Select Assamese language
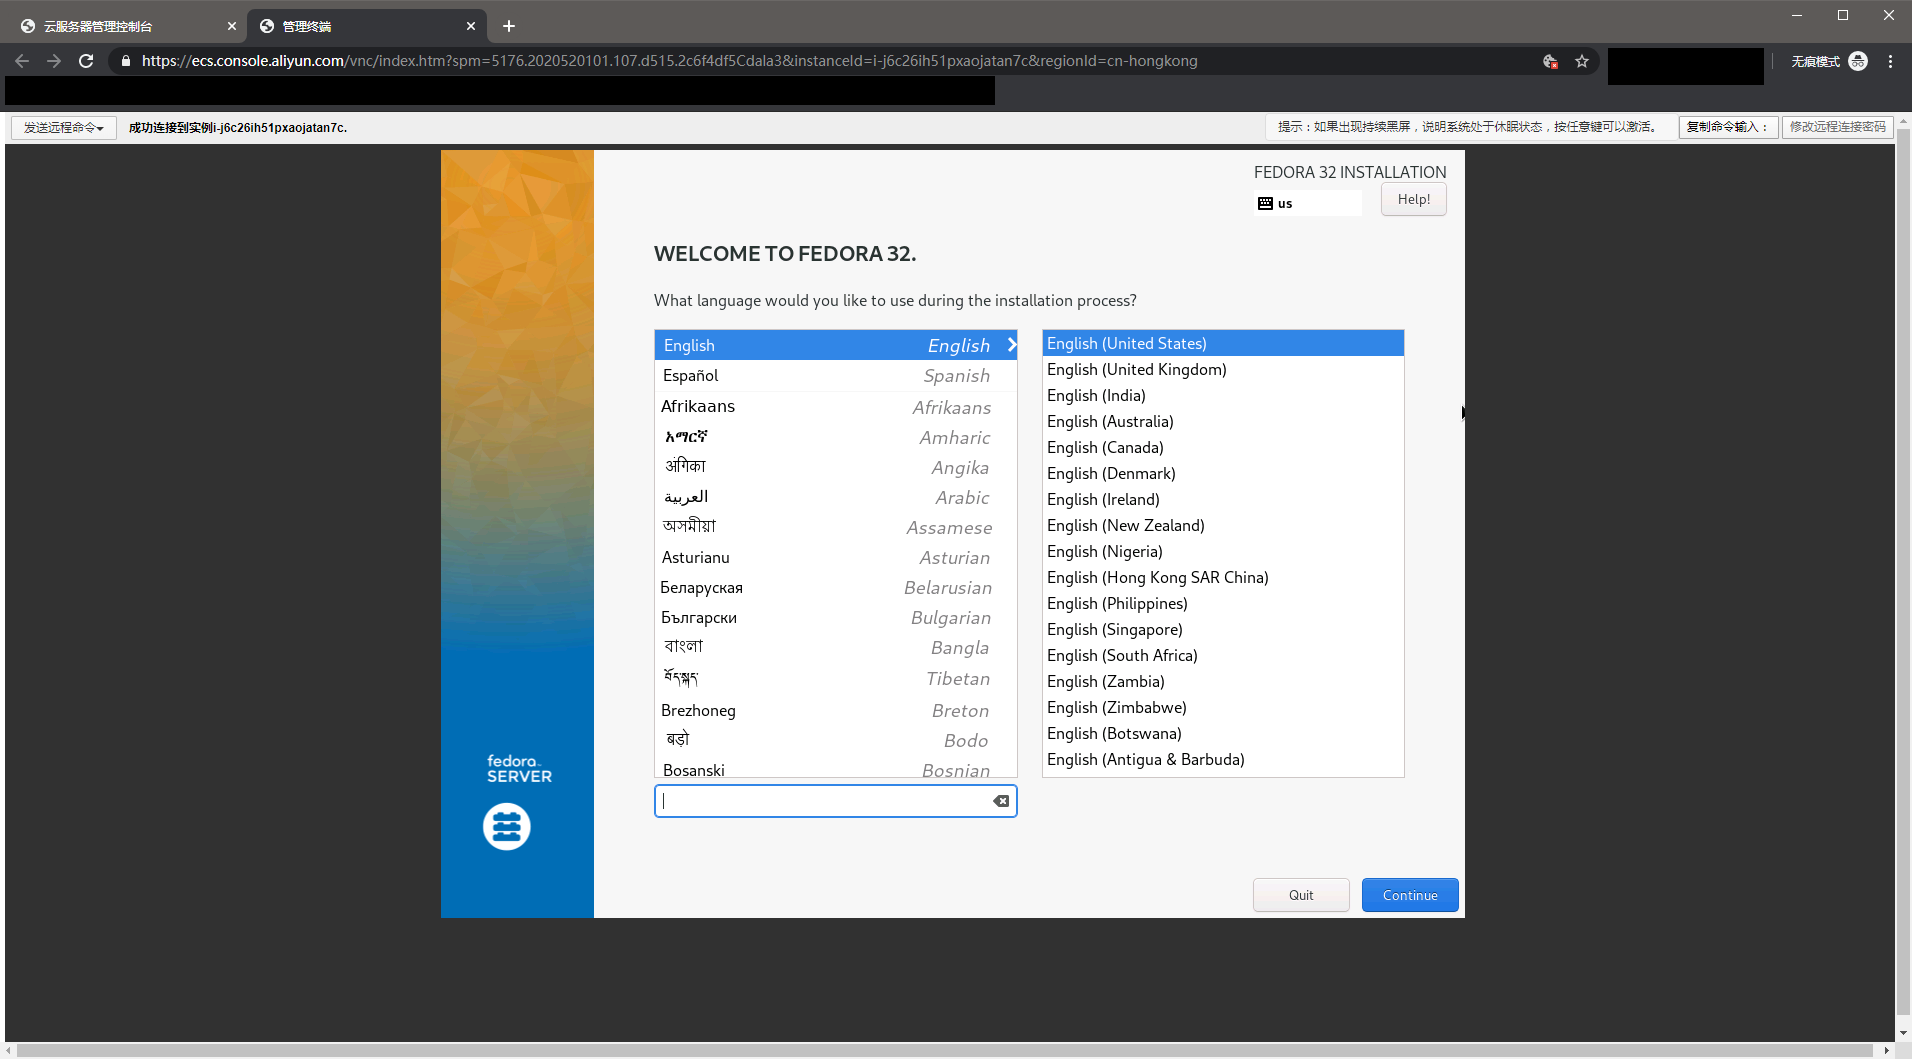 (x=836, y=527)
